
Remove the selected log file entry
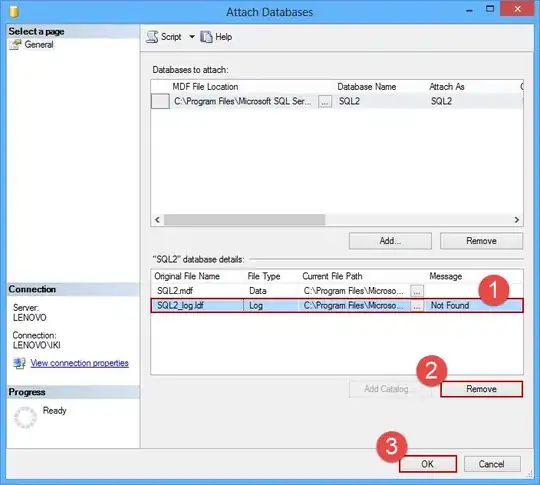click(x=481, y=389)
